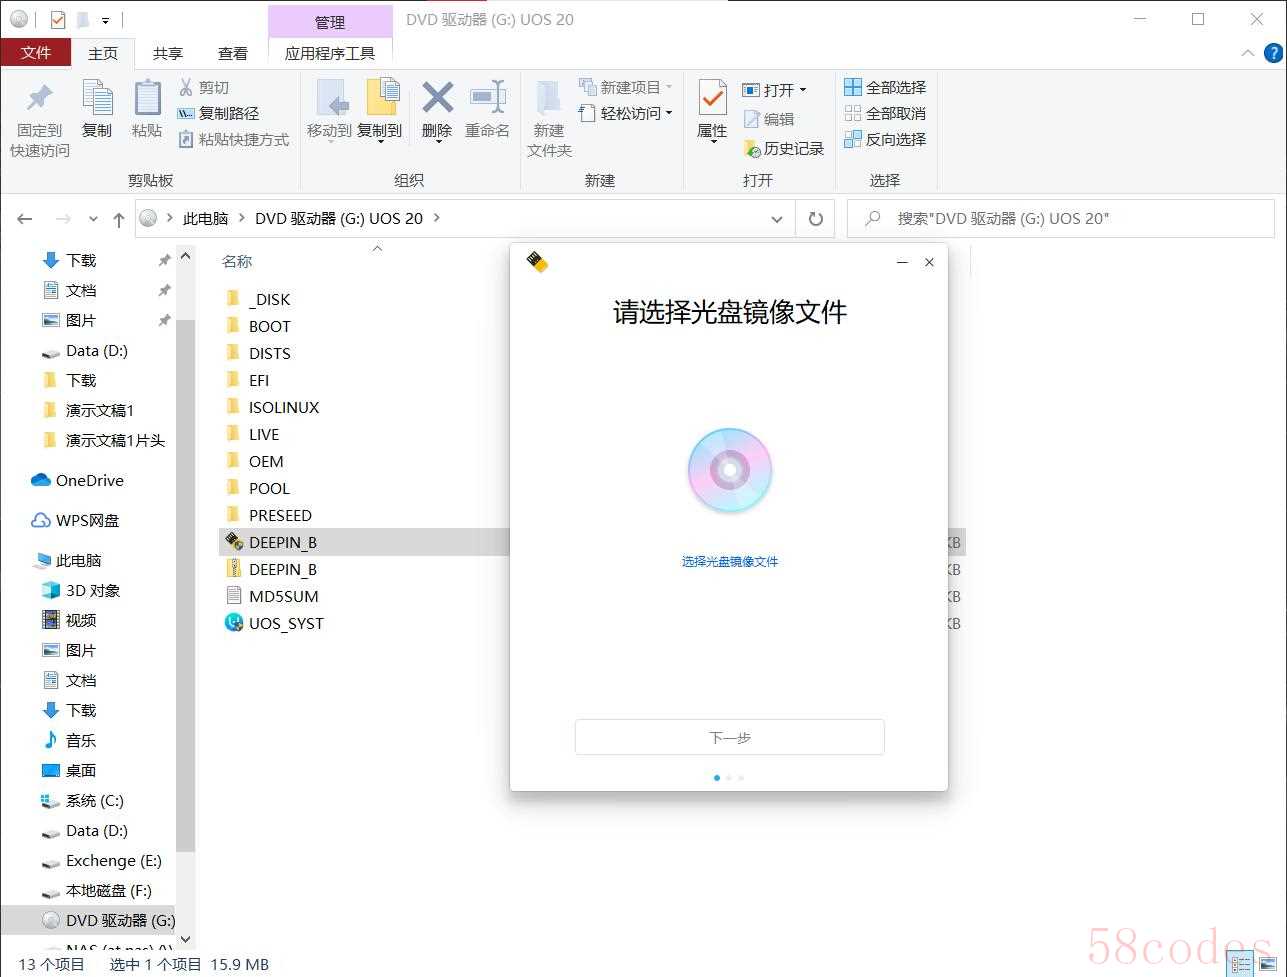Expand address bar history dropdown

[x=777, y=218]
